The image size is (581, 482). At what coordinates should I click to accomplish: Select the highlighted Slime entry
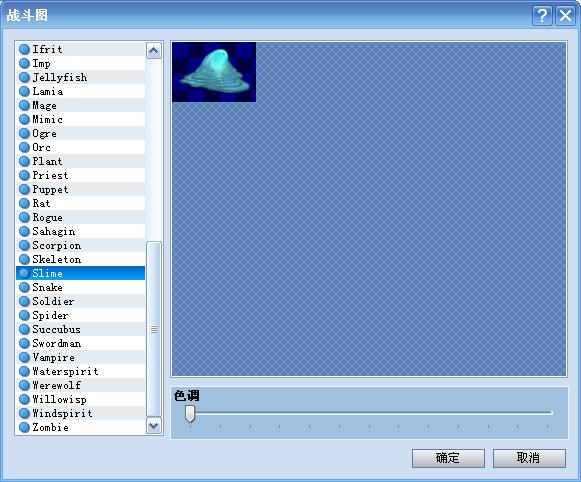[80, 273]
